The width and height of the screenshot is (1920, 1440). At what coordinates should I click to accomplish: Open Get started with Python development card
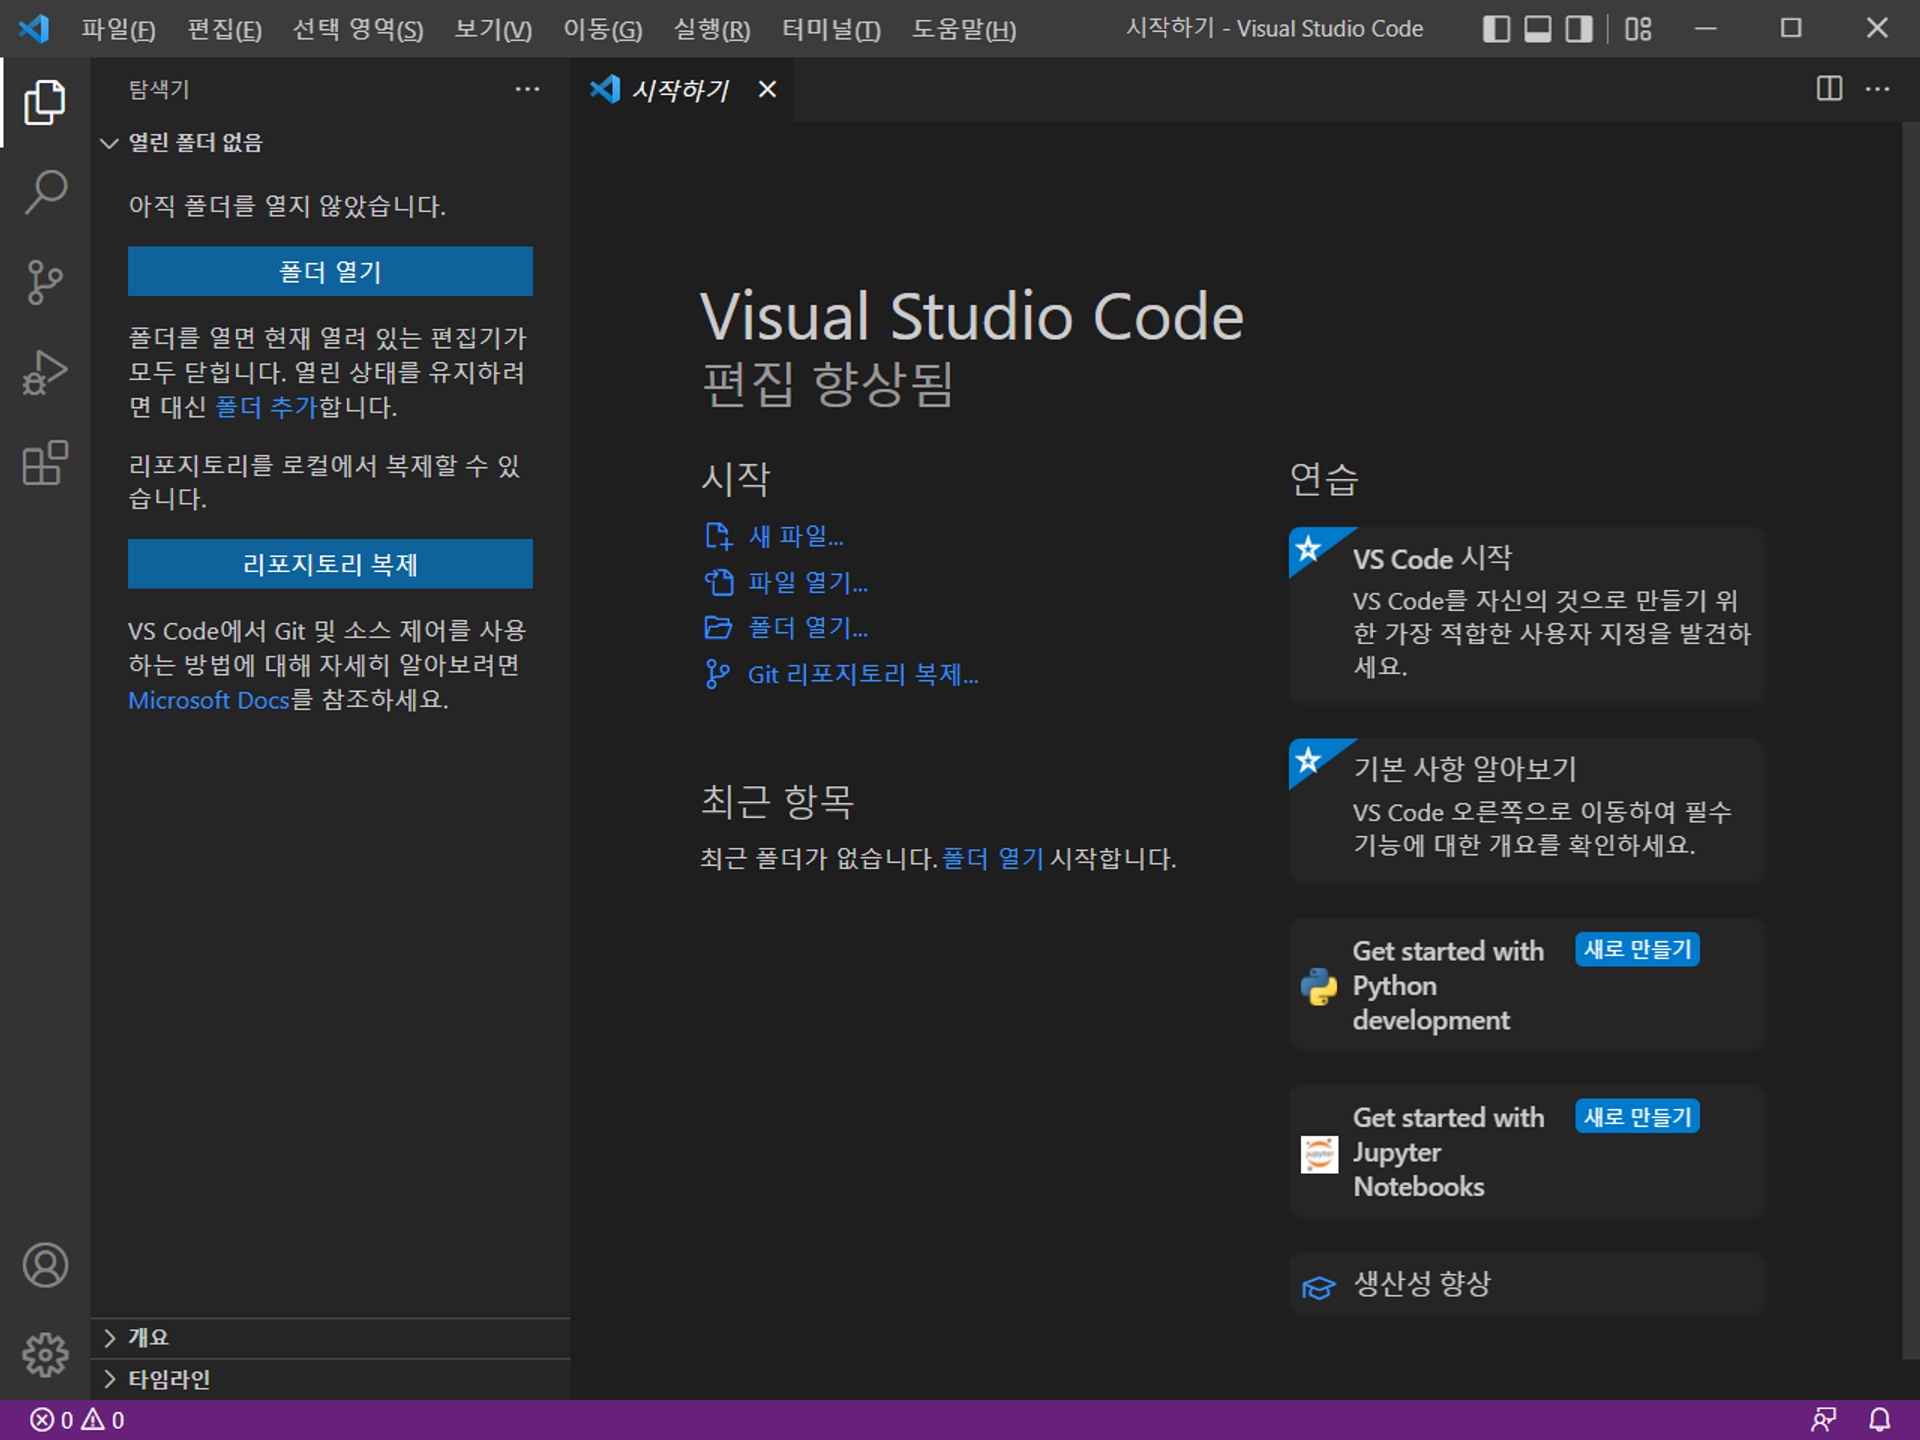(x=1527, y=985)
